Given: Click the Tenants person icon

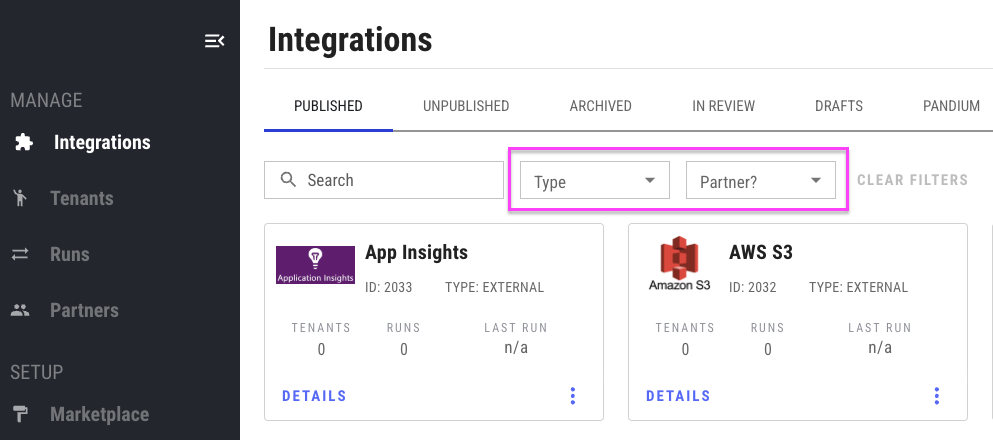Looking at the screenshot, I should point(21,198).
